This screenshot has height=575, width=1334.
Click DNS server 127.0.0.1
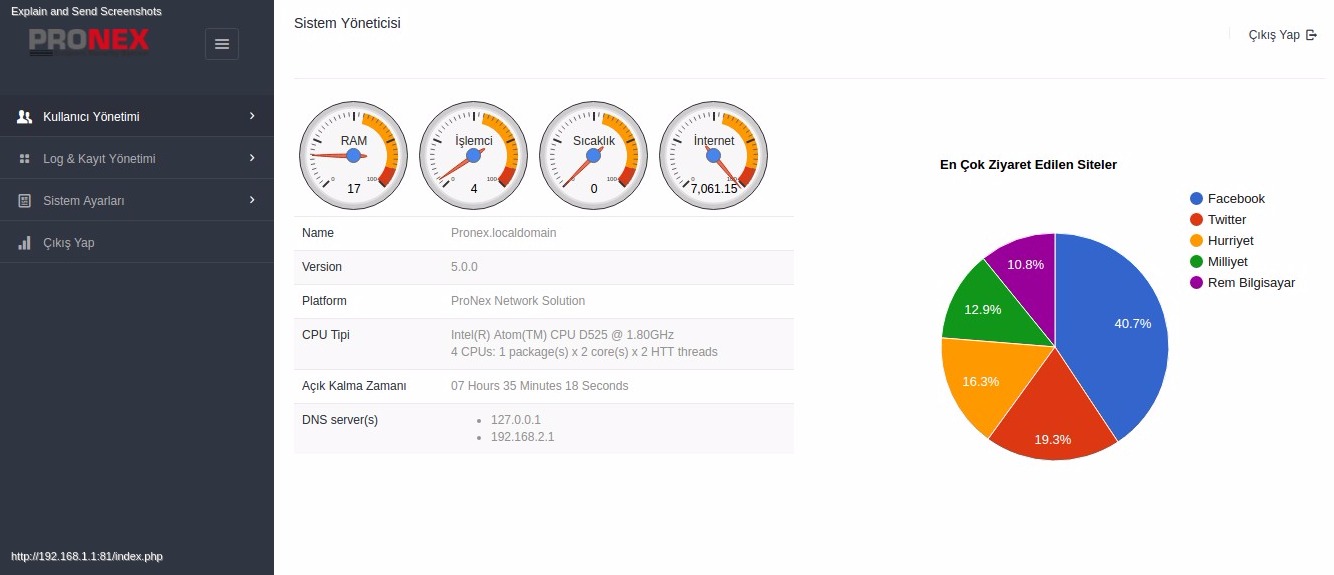point(516,420)
